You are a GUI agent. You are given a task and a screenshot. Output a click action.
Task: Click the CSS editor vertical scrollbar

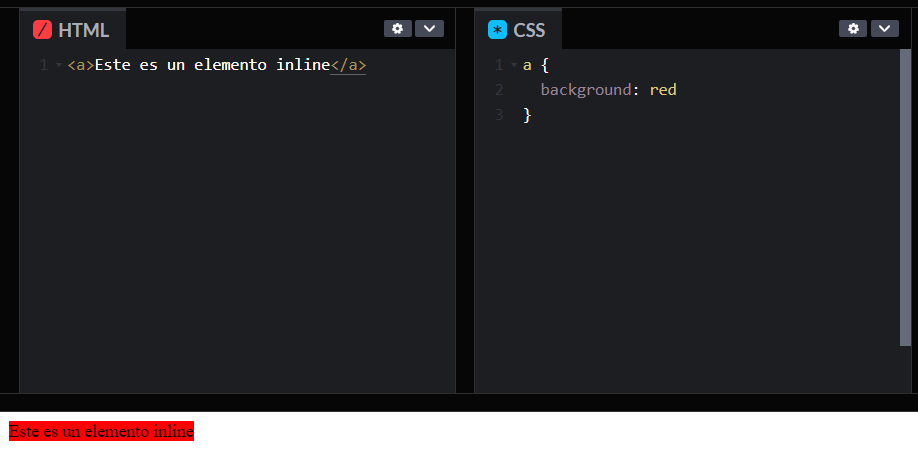905,197
